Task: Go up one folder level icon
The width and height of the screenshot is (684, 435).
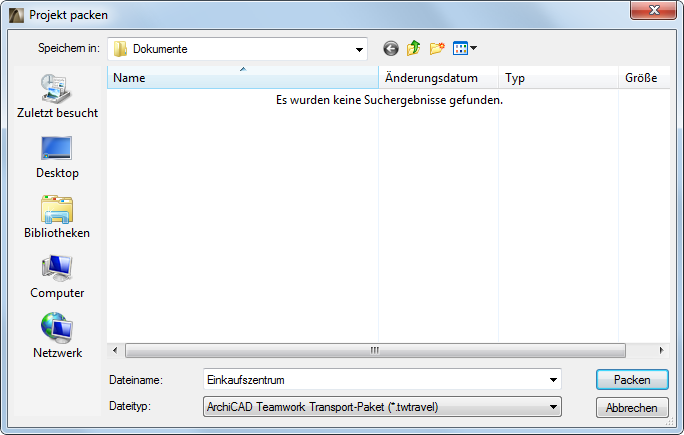Action: tap(414, 48)
